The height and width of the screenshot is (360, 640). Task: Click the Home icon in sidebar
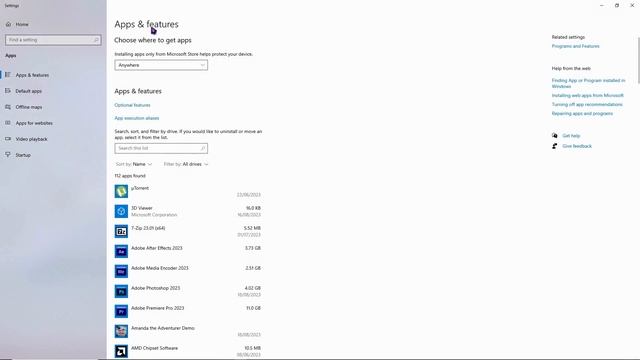pos(8,24)
